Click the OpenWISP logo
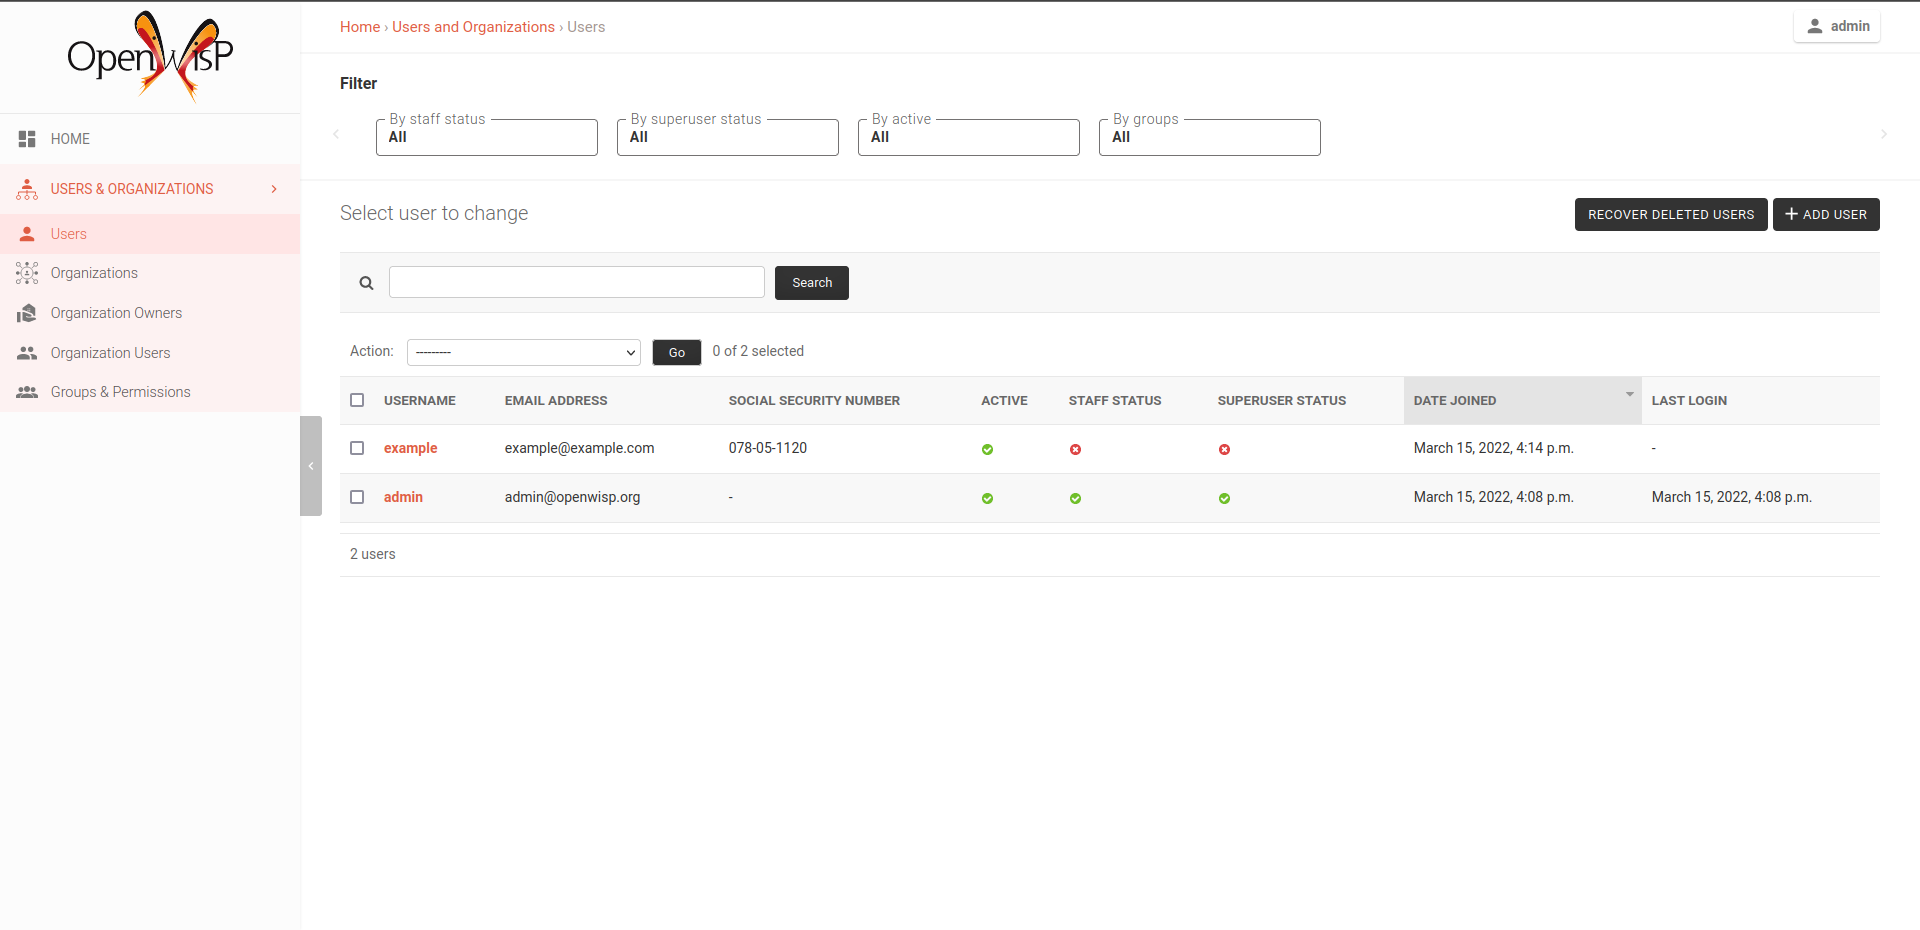This screenshot has height=930, width=1920. tap(150, 57)
